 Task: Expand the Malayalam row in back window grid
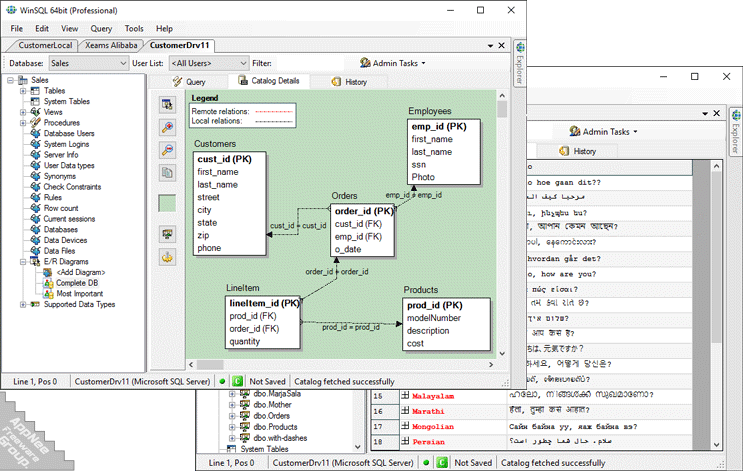pyautogui.click(x=405, y=395)
